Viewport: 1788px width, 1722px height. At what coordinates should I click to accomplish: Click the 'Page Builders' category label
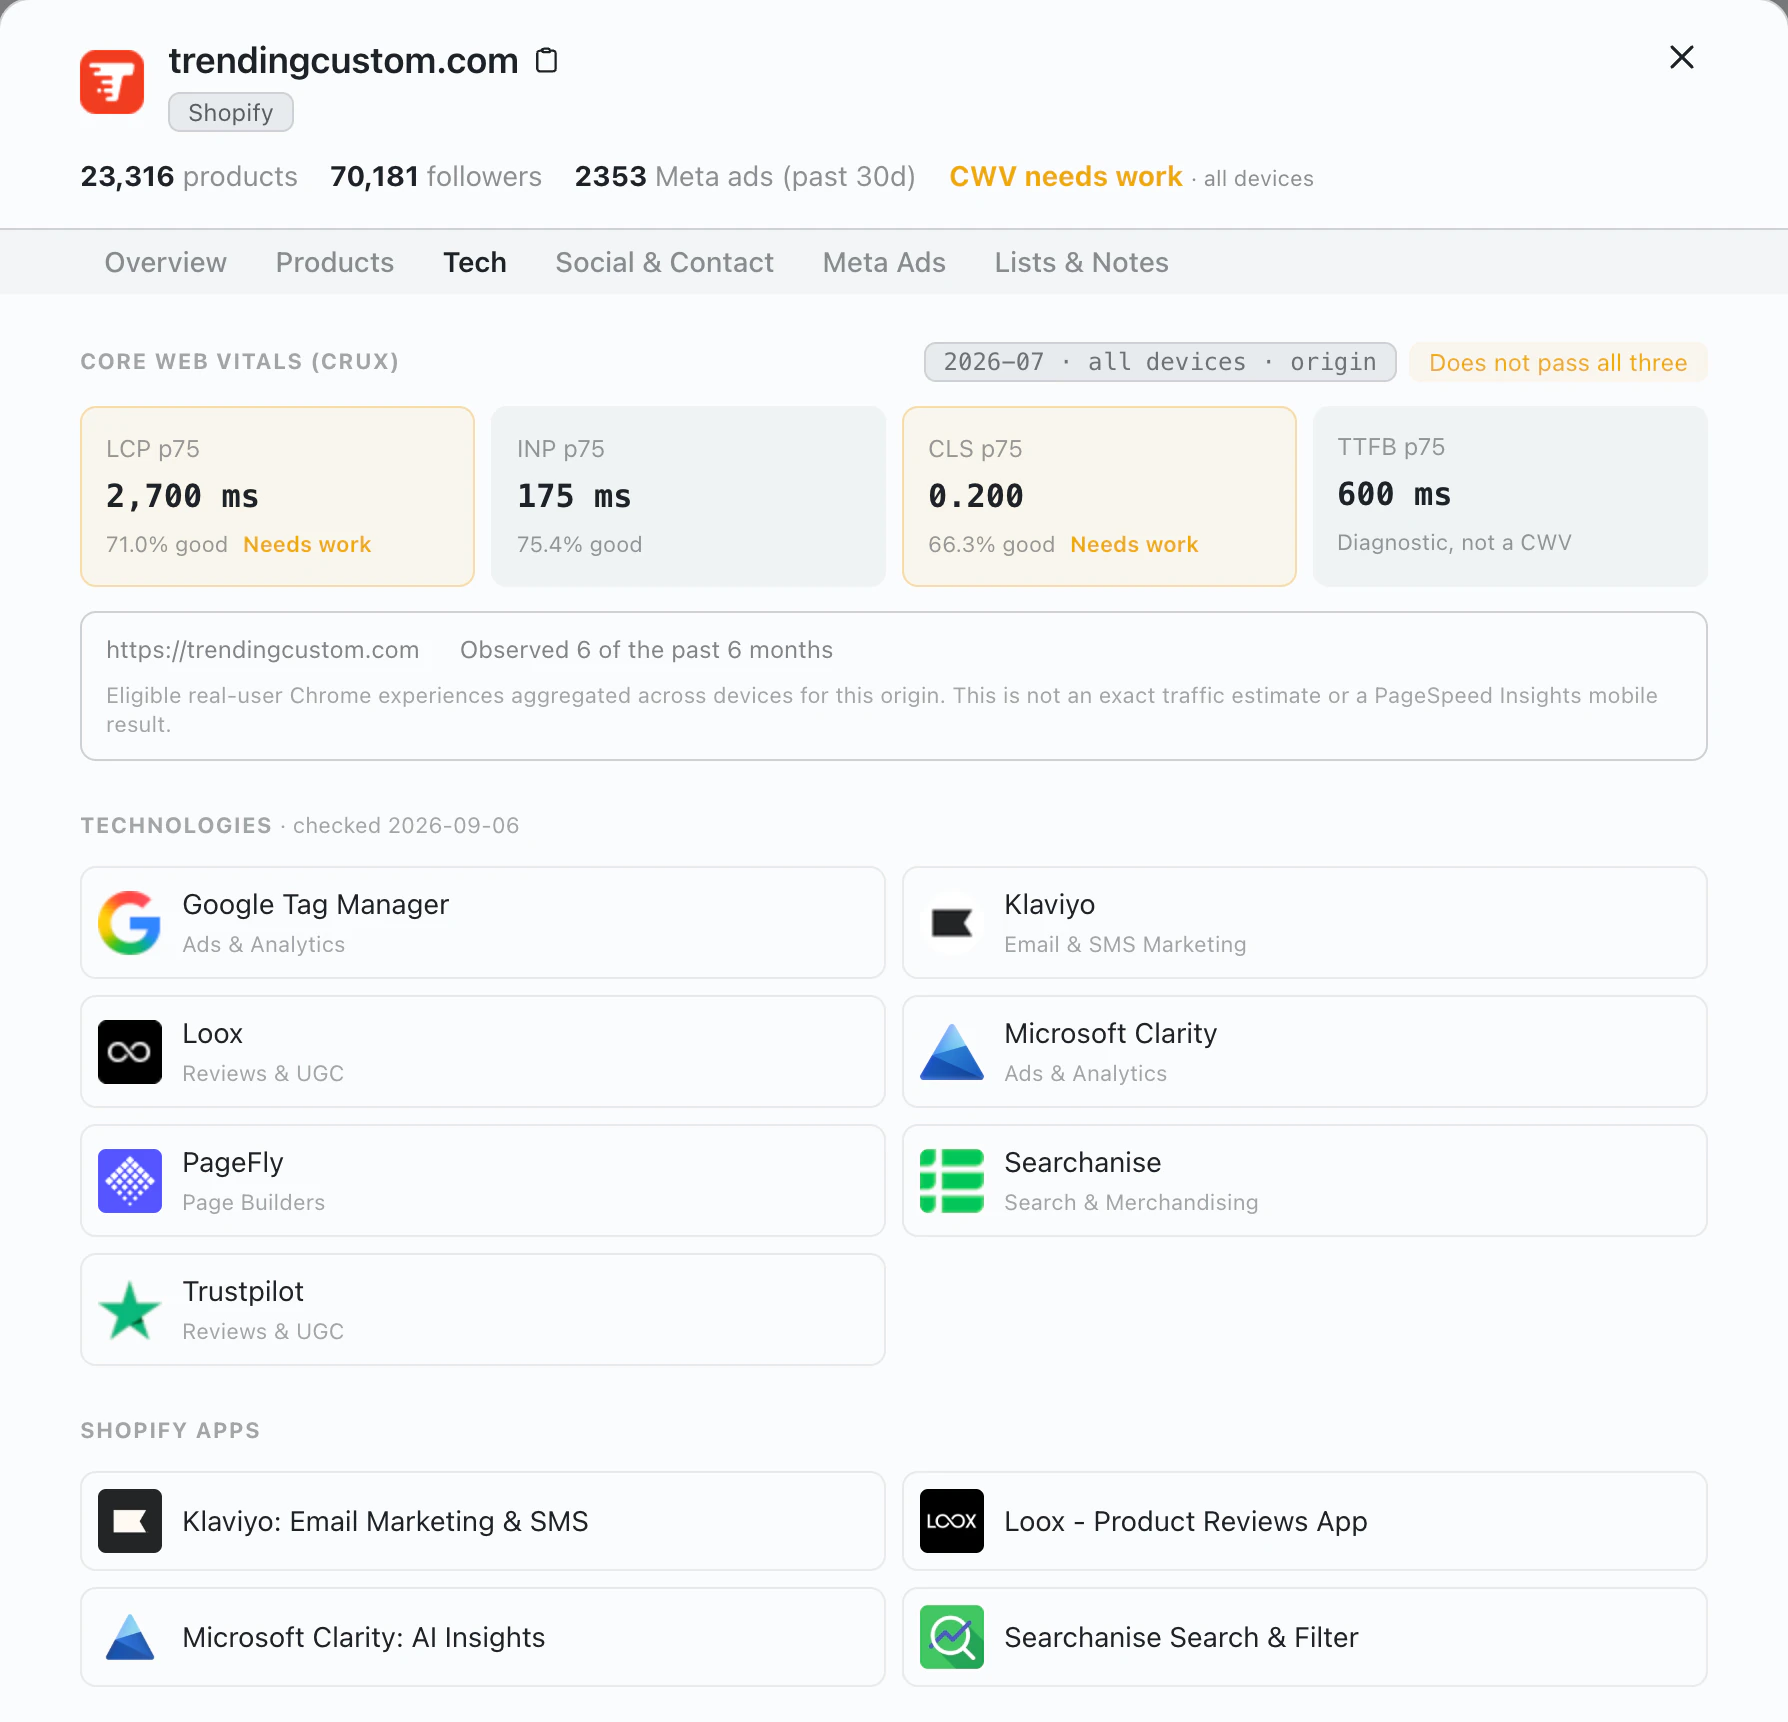(x=254, y=1202)
